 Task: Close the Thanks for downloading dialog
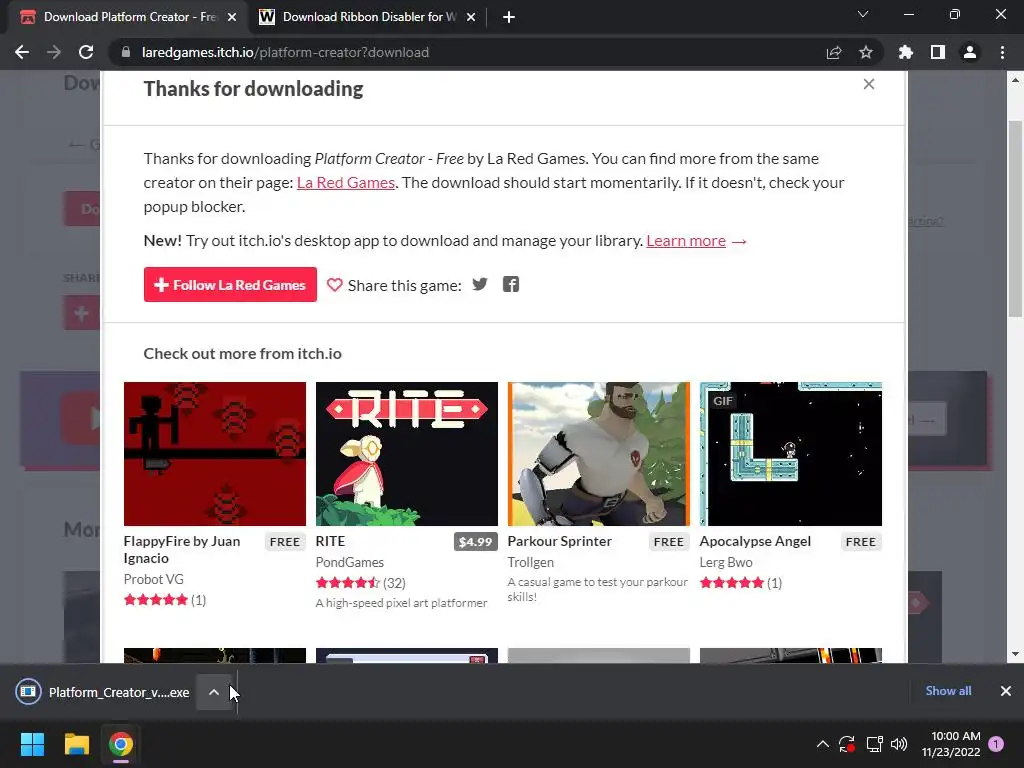(x=869, y=84)
